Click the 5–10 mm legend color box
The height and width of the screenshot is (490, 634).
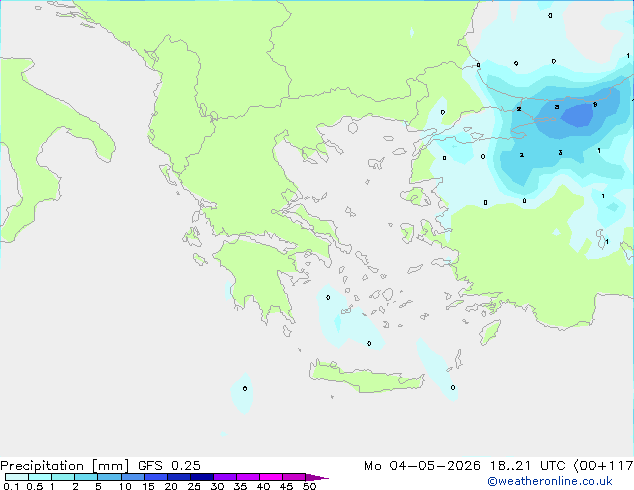tap(109, 477)
